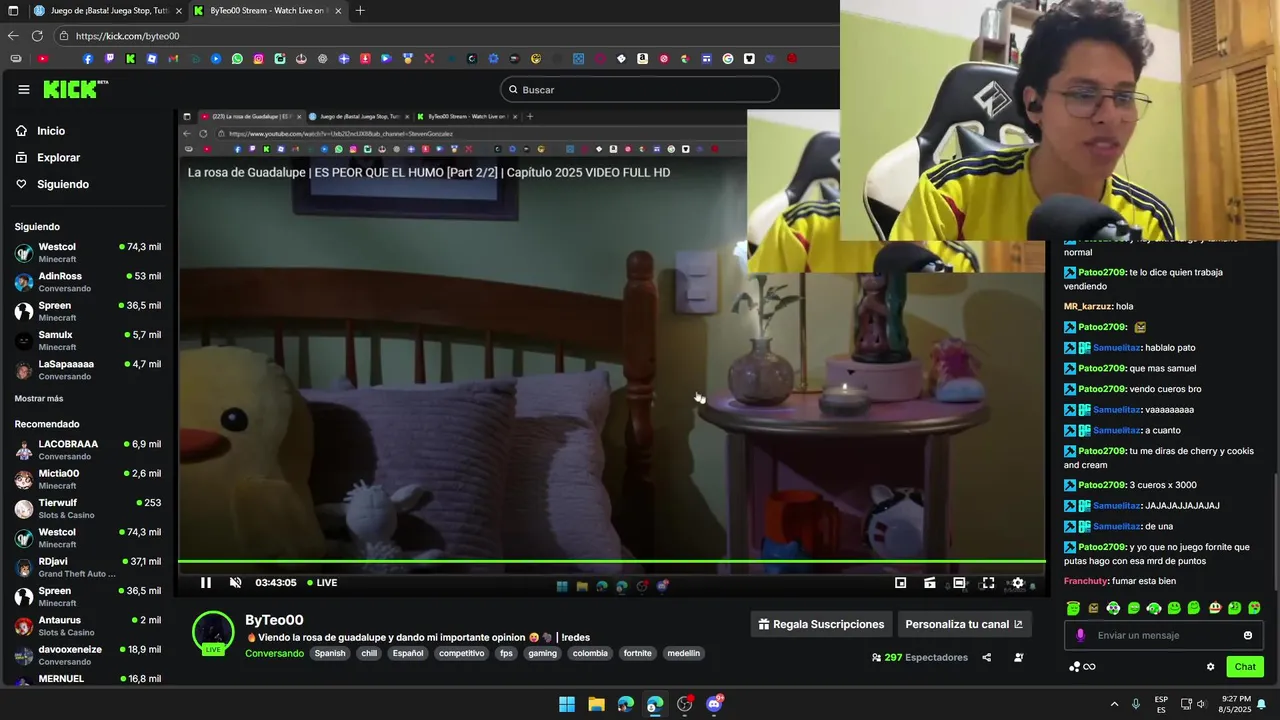Open LACOBRAAA recommended channel
1280x720 pixels.
point(88,450)
